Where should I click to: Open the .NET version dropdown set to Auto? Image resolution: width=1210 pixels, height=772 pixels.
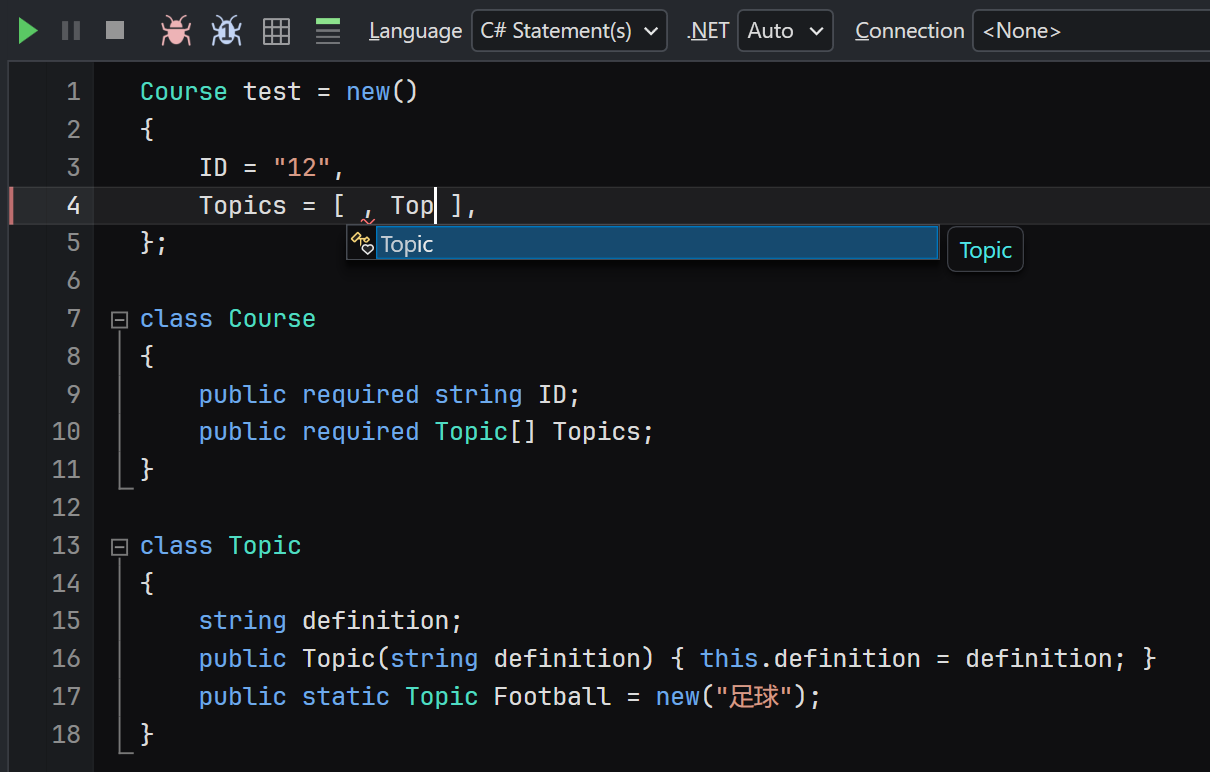(785, 31)
